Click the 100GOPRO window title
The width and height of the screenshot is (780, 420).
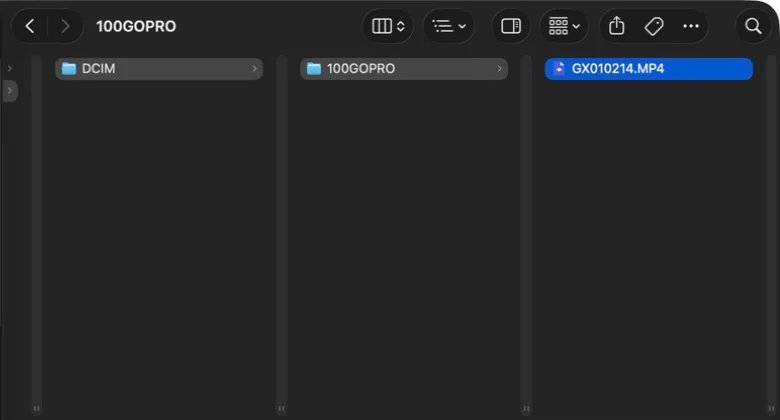click(x=136, y=26)
